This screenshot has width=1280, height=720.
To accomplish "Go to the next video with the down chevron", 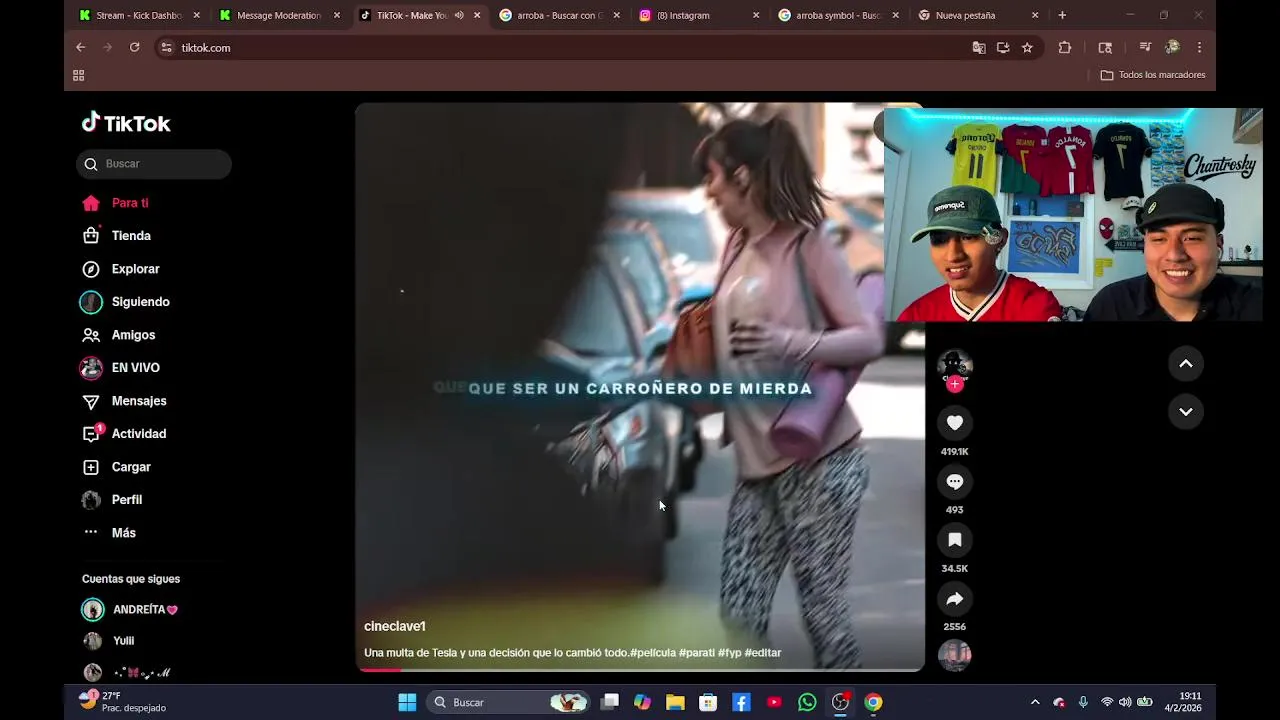I will [1186, 411].
